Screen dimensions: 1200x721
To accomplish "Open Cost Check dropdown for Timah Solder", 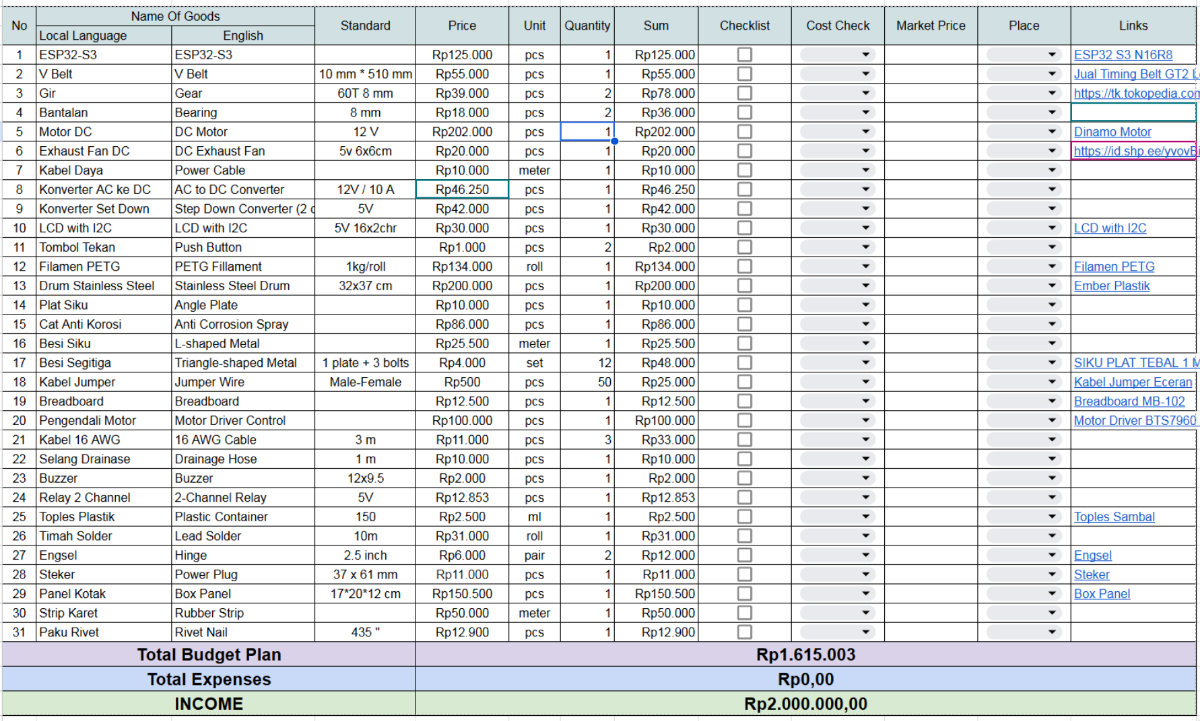I will point(838,536).
